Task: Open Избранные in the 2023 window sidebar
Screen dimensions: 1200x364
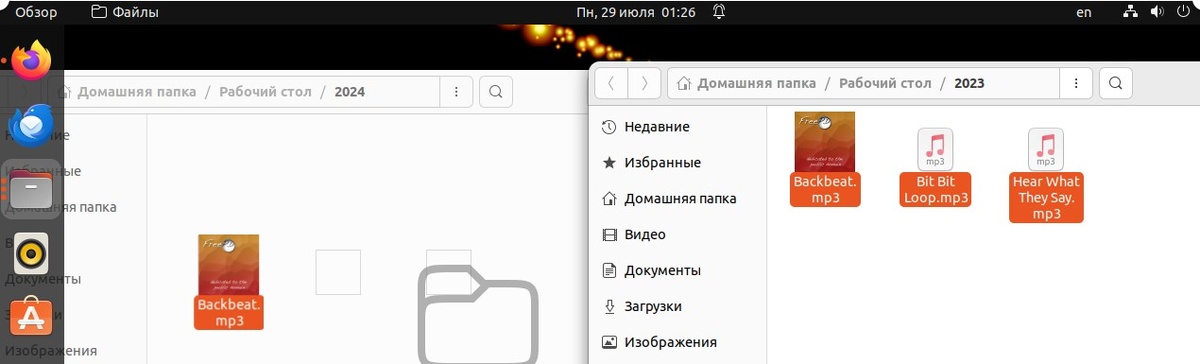Action: click(x=677, y=163)
